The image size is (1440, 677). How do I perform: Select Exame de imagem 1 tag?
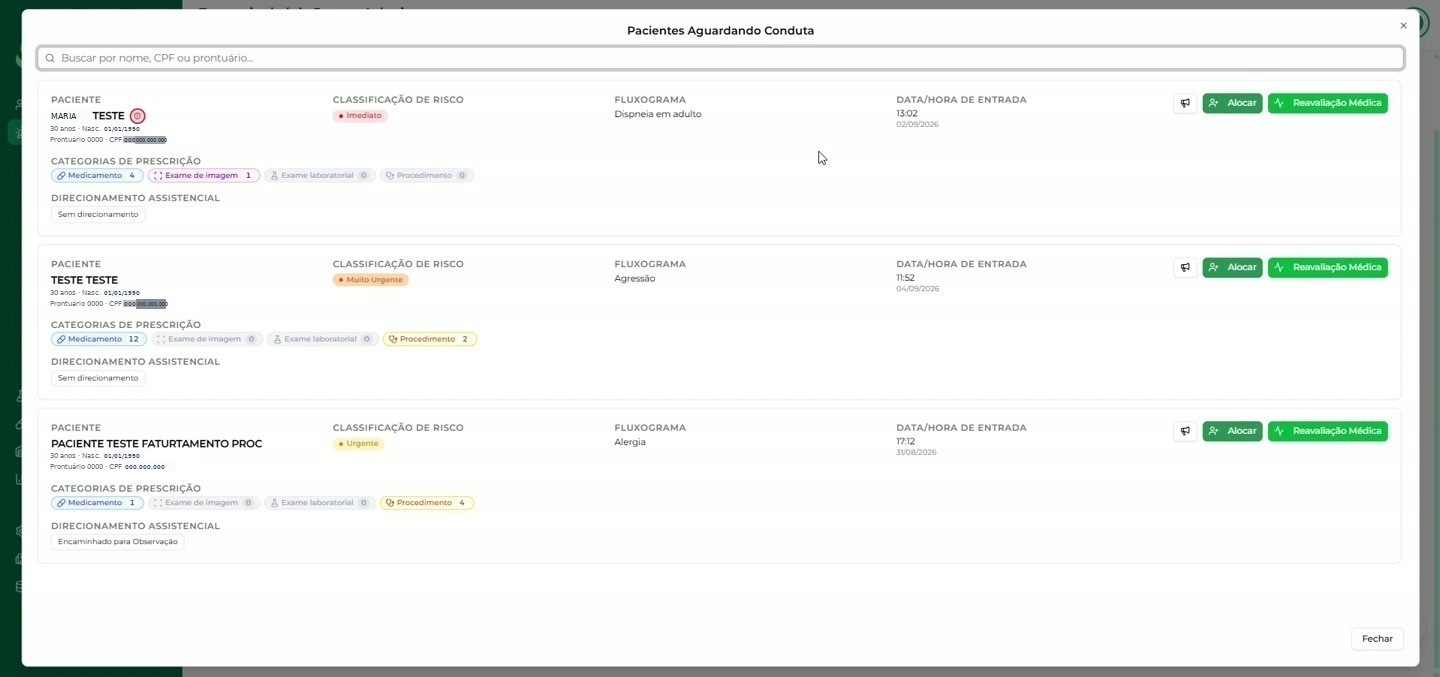pyautogui.click(x=204, y=175)
